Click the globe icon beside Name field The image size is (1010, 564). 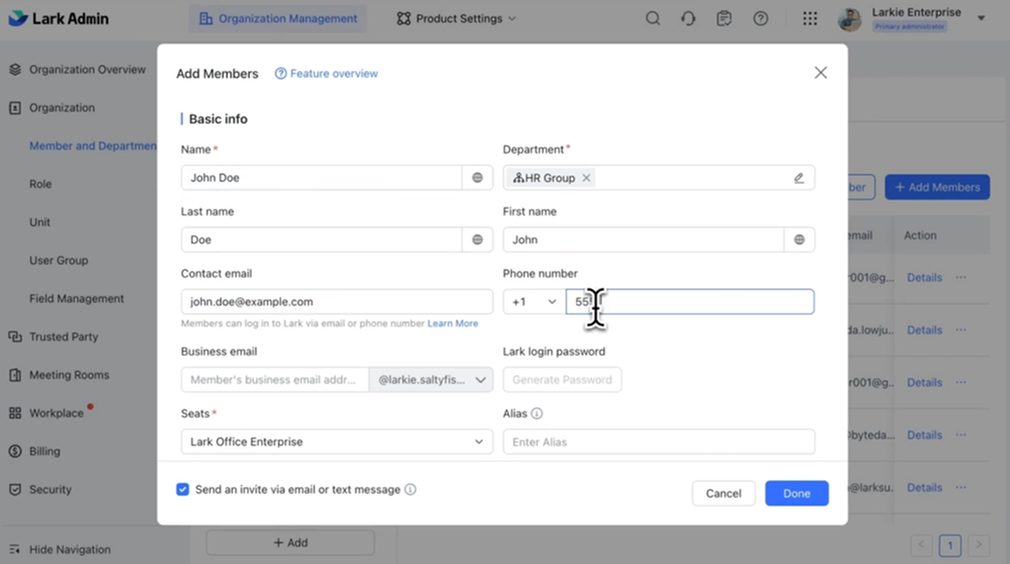click(x=477, y=178)
